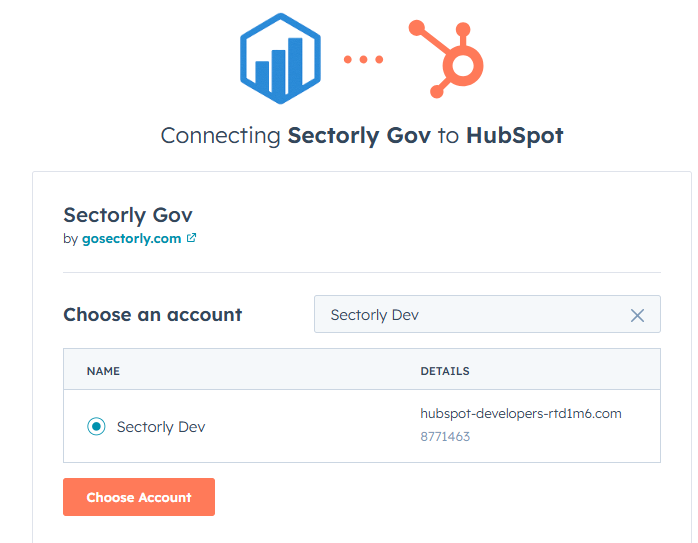Focus the account search input field

point(470,315)
